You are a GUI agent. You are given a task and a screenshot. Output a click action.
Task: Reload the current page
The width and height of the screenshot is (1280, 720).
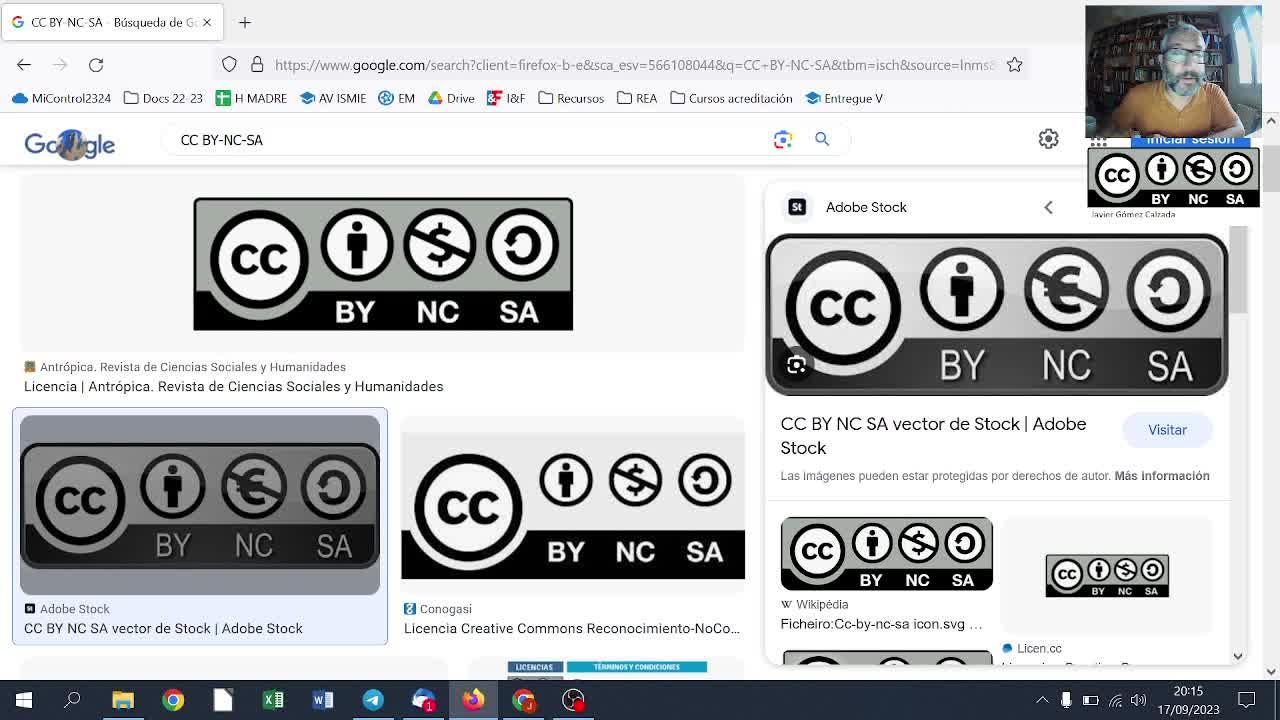tap(96, 65)
